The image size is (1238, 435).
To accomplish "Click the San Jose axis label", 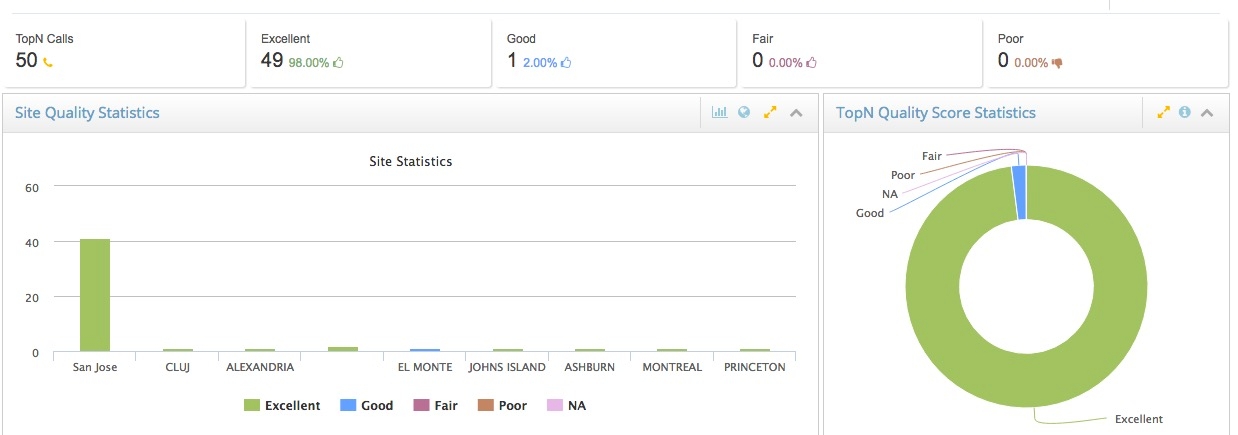I will click(x=95, y=367).
